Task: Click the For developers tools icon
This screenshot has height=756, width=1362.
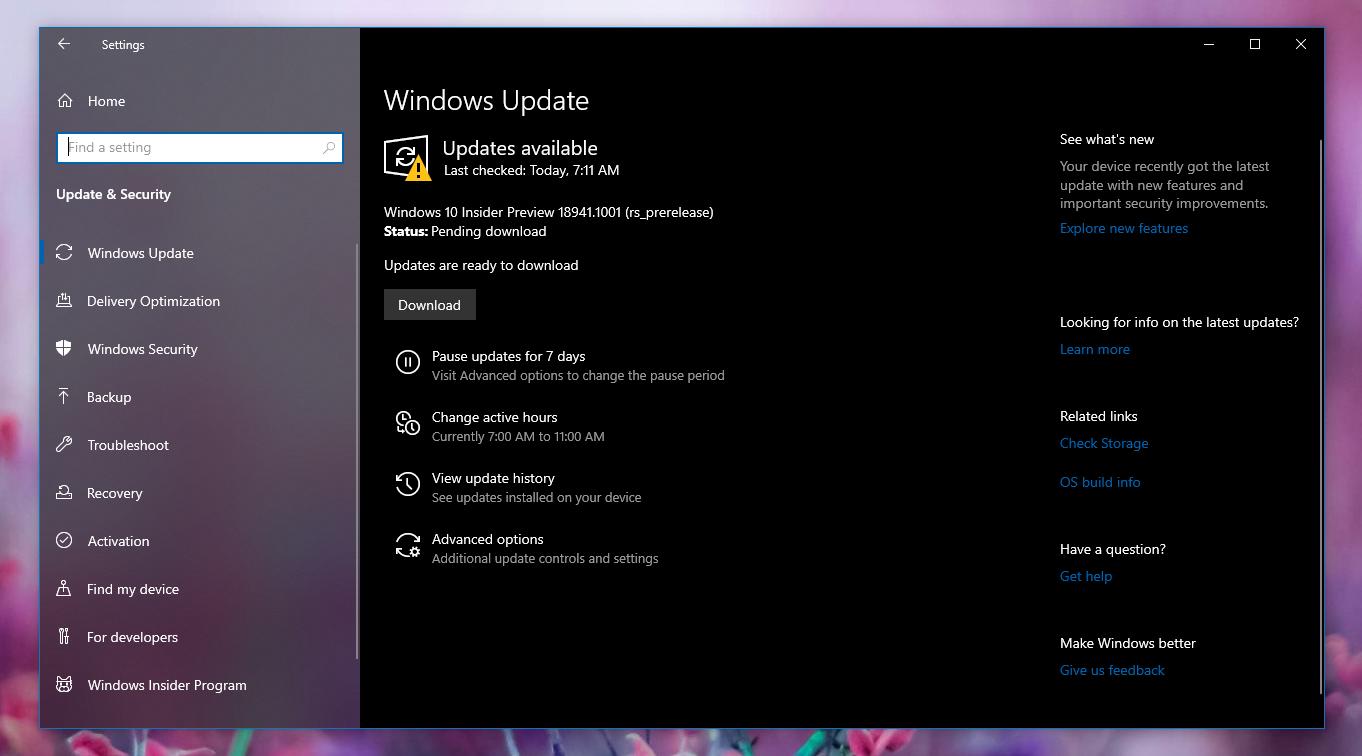Action: tap(65, 637)
